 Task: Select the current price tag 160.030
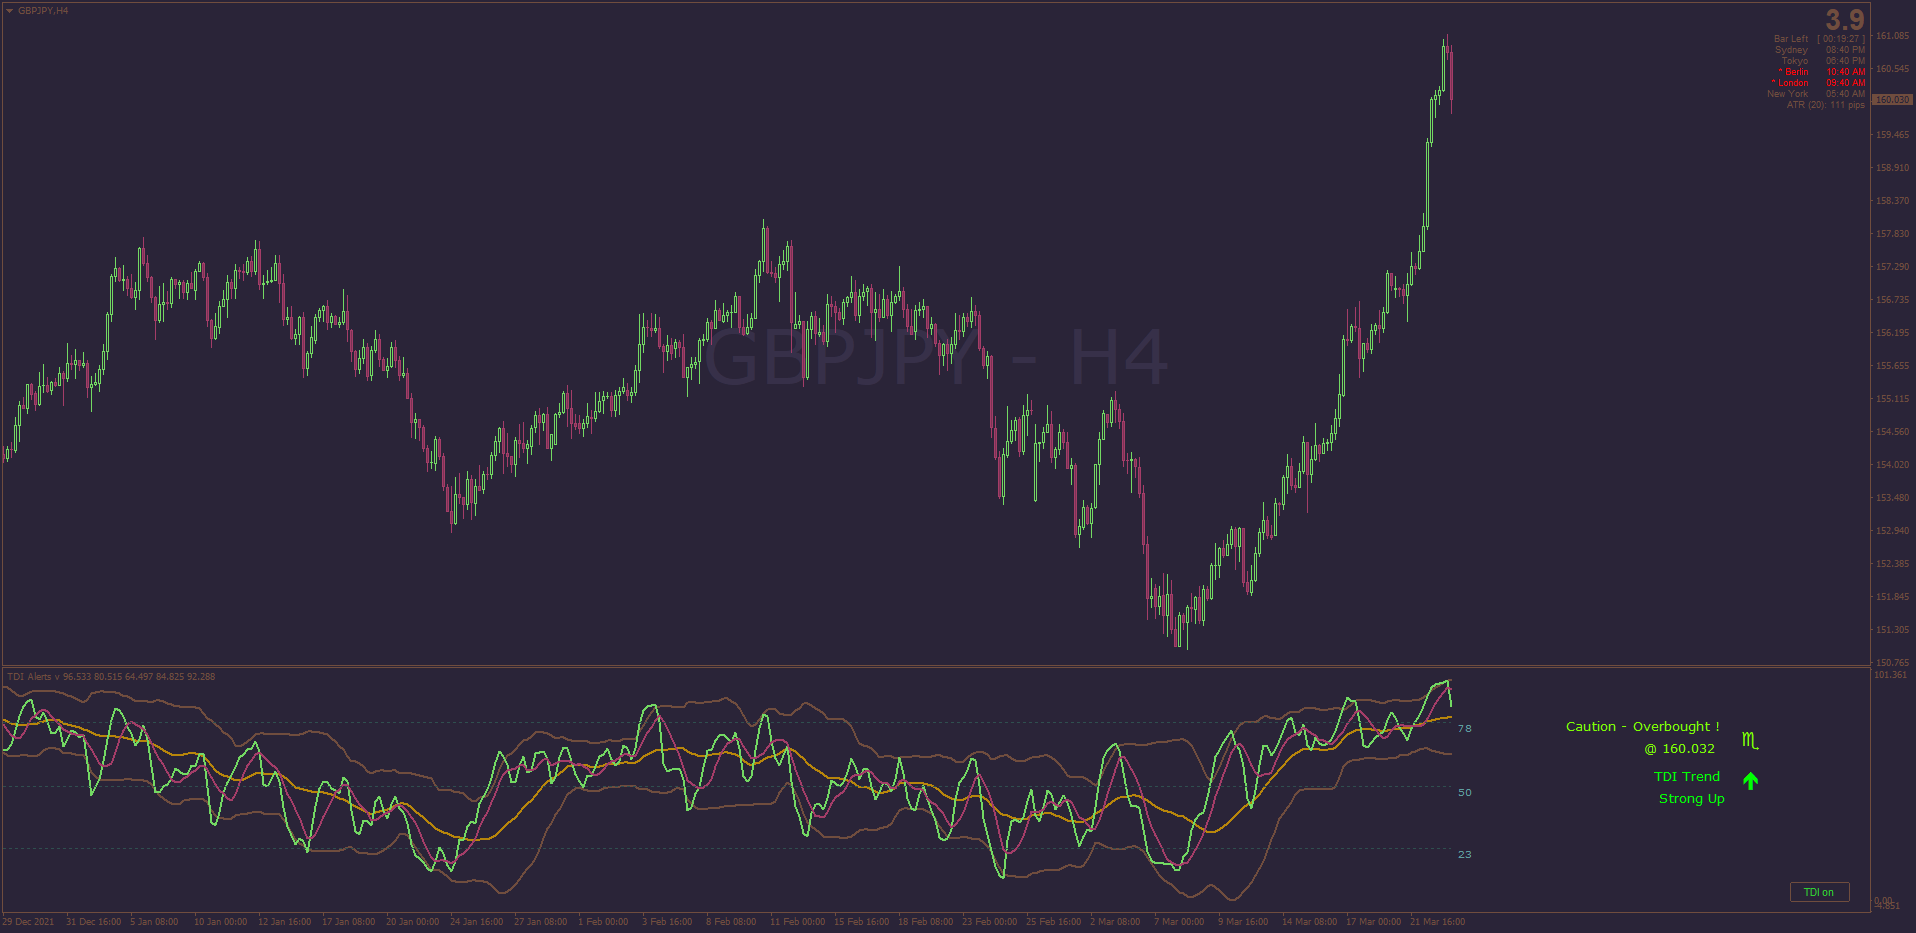pos(1892,100)
